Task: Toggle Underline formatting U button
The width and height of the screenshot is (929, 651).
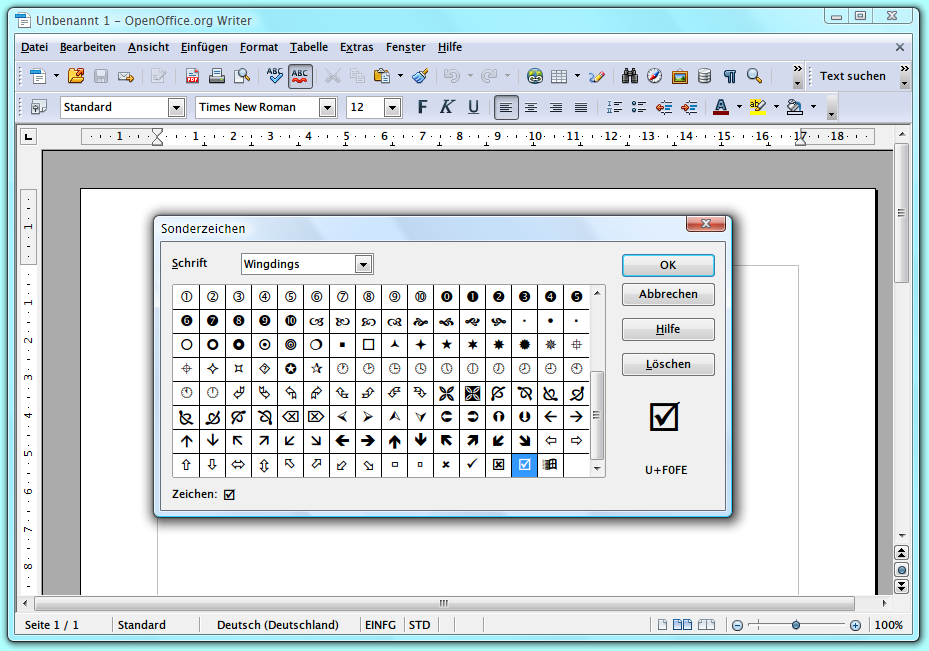Action: 473,107
